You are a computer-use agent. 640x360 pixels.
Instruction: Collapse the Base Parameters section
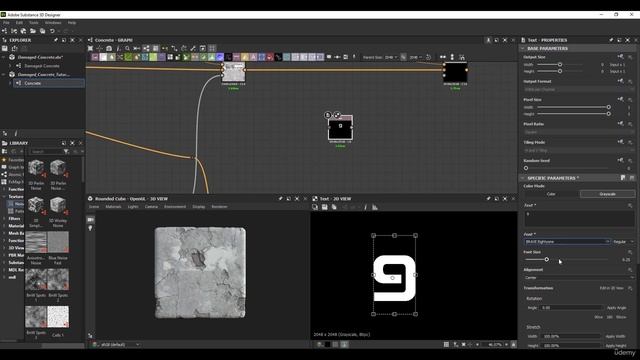click(522, 48)
